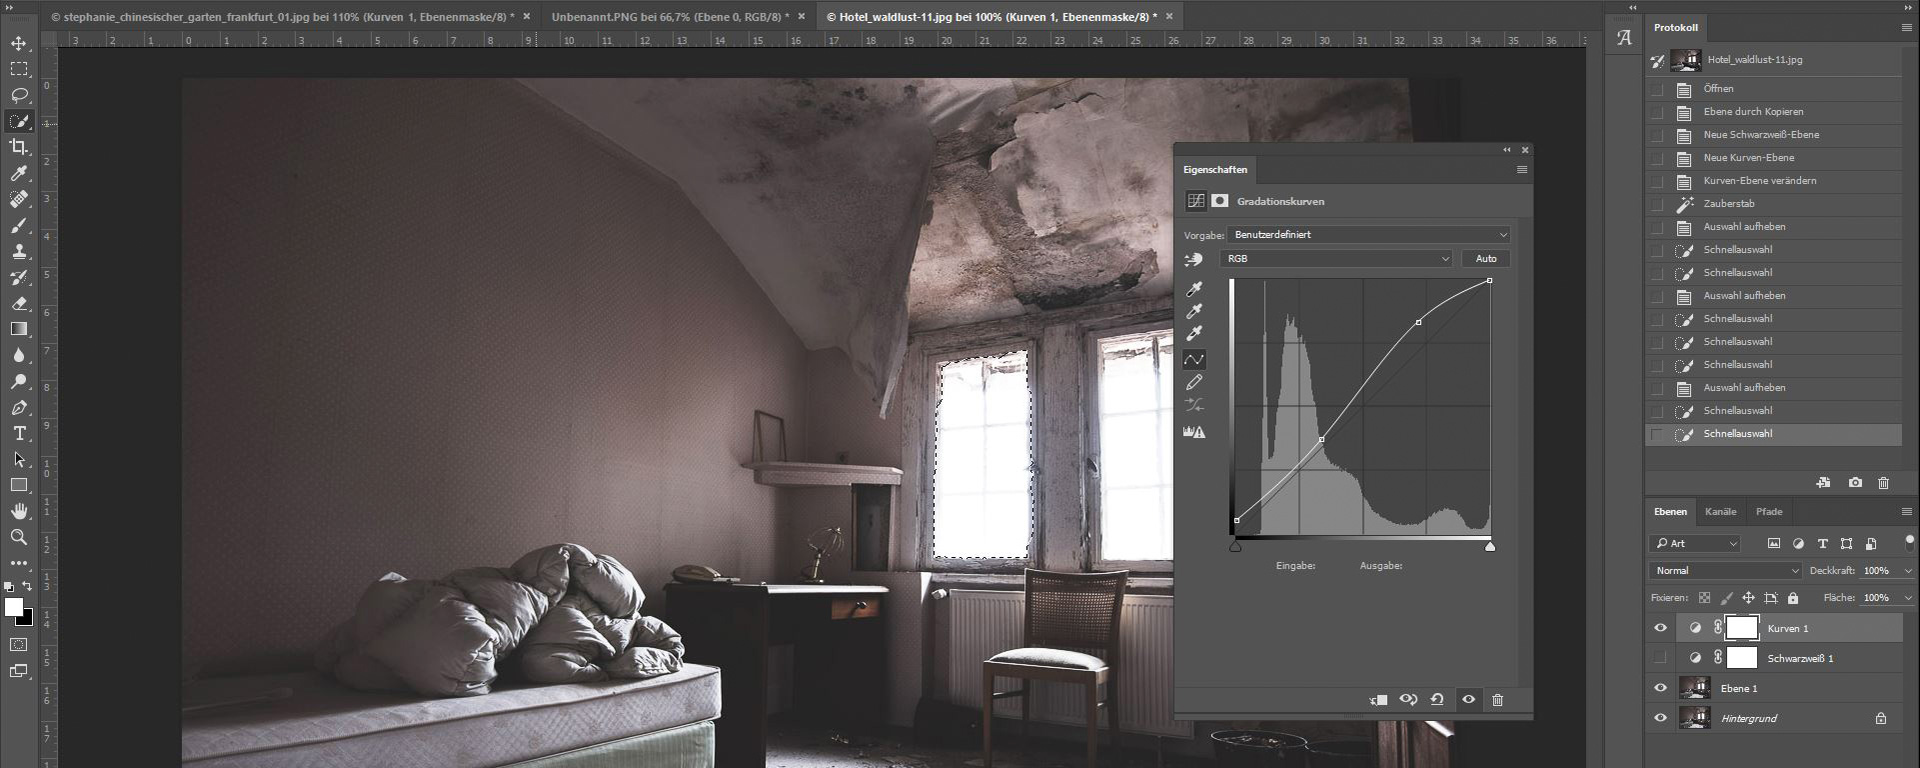Select the Zoom tool
1920x768 pixels.
coord(19,537)
